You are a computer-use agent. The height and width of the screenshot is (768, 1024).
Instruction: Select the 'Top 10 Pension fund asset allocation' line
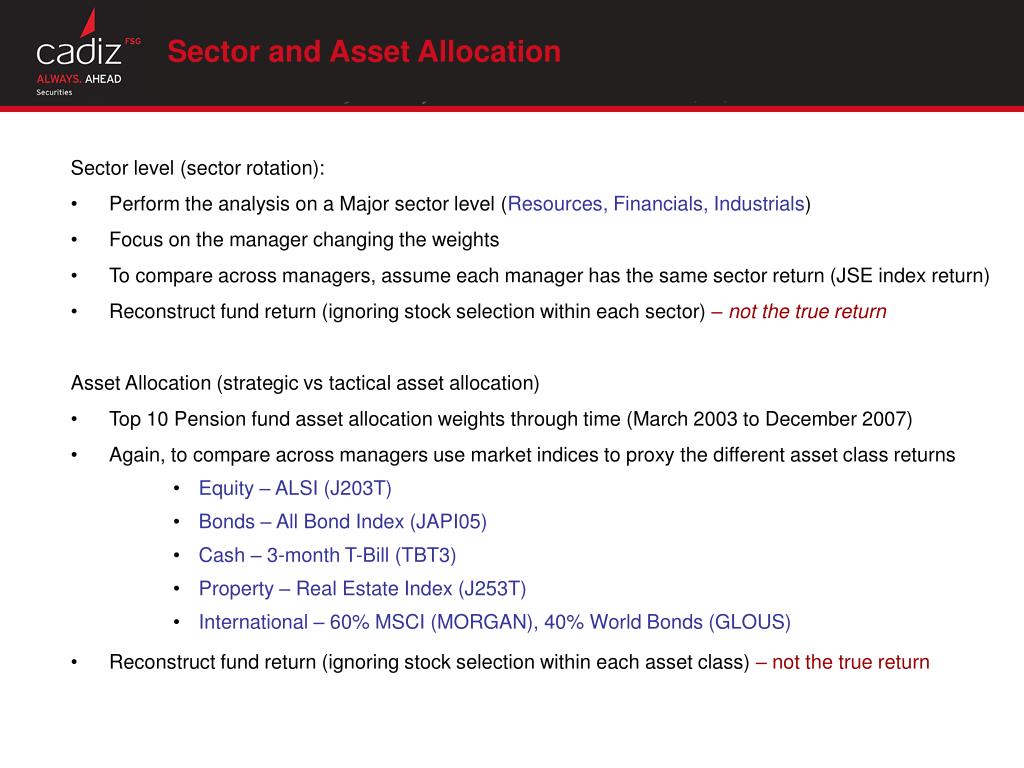(511, 419)
